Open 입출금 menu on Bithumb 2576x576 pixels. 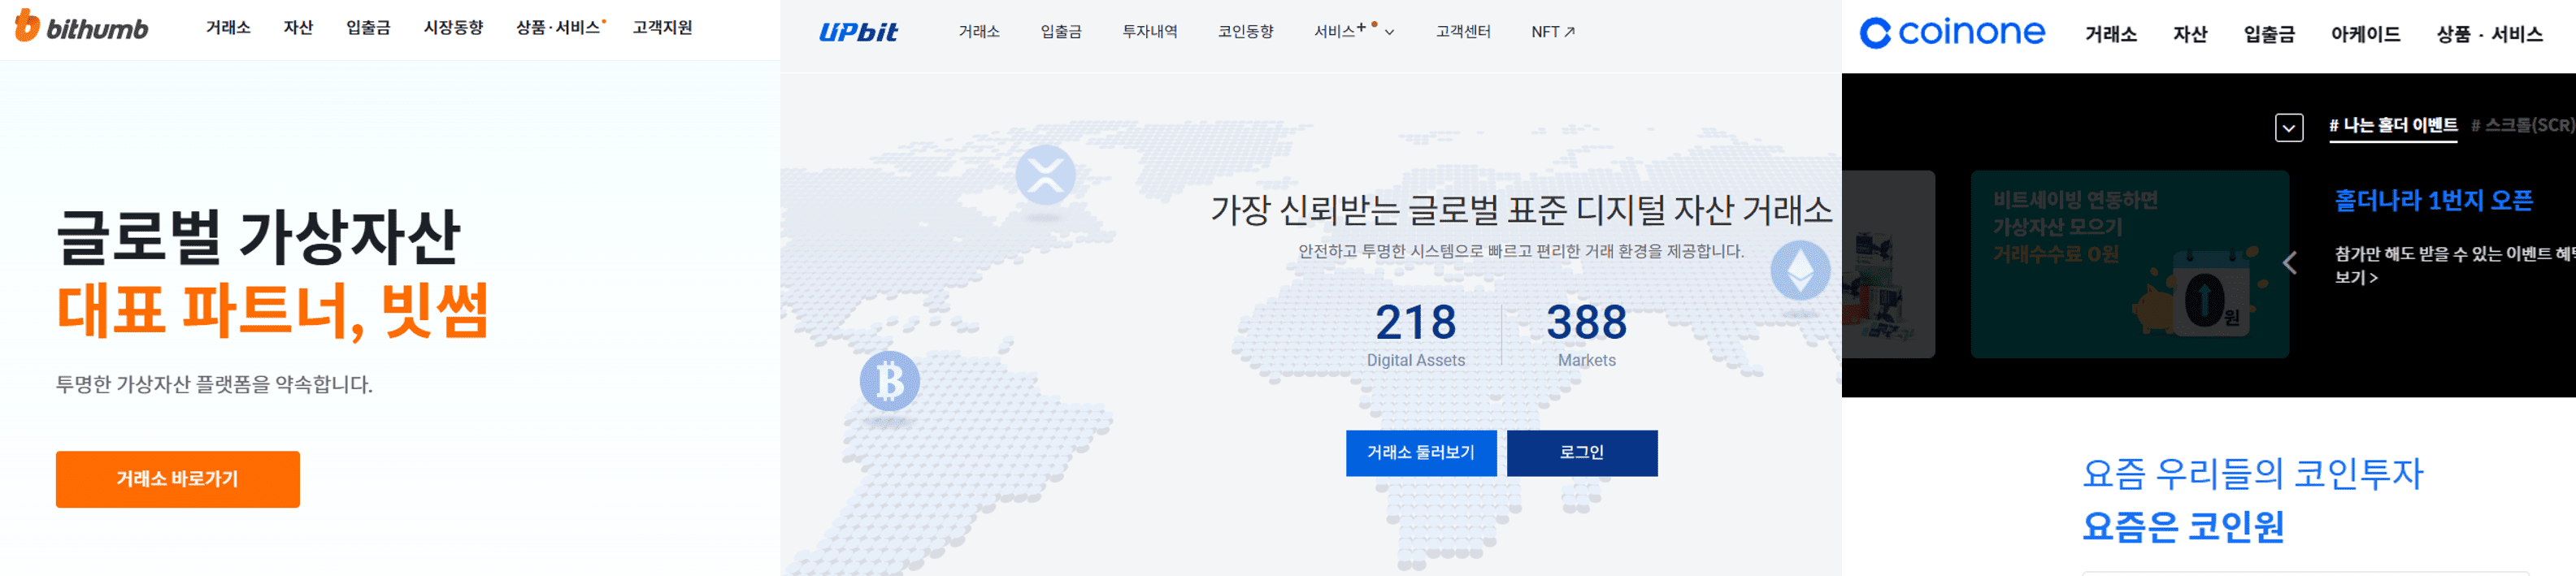pyautogui.click(x=368, y=28)
